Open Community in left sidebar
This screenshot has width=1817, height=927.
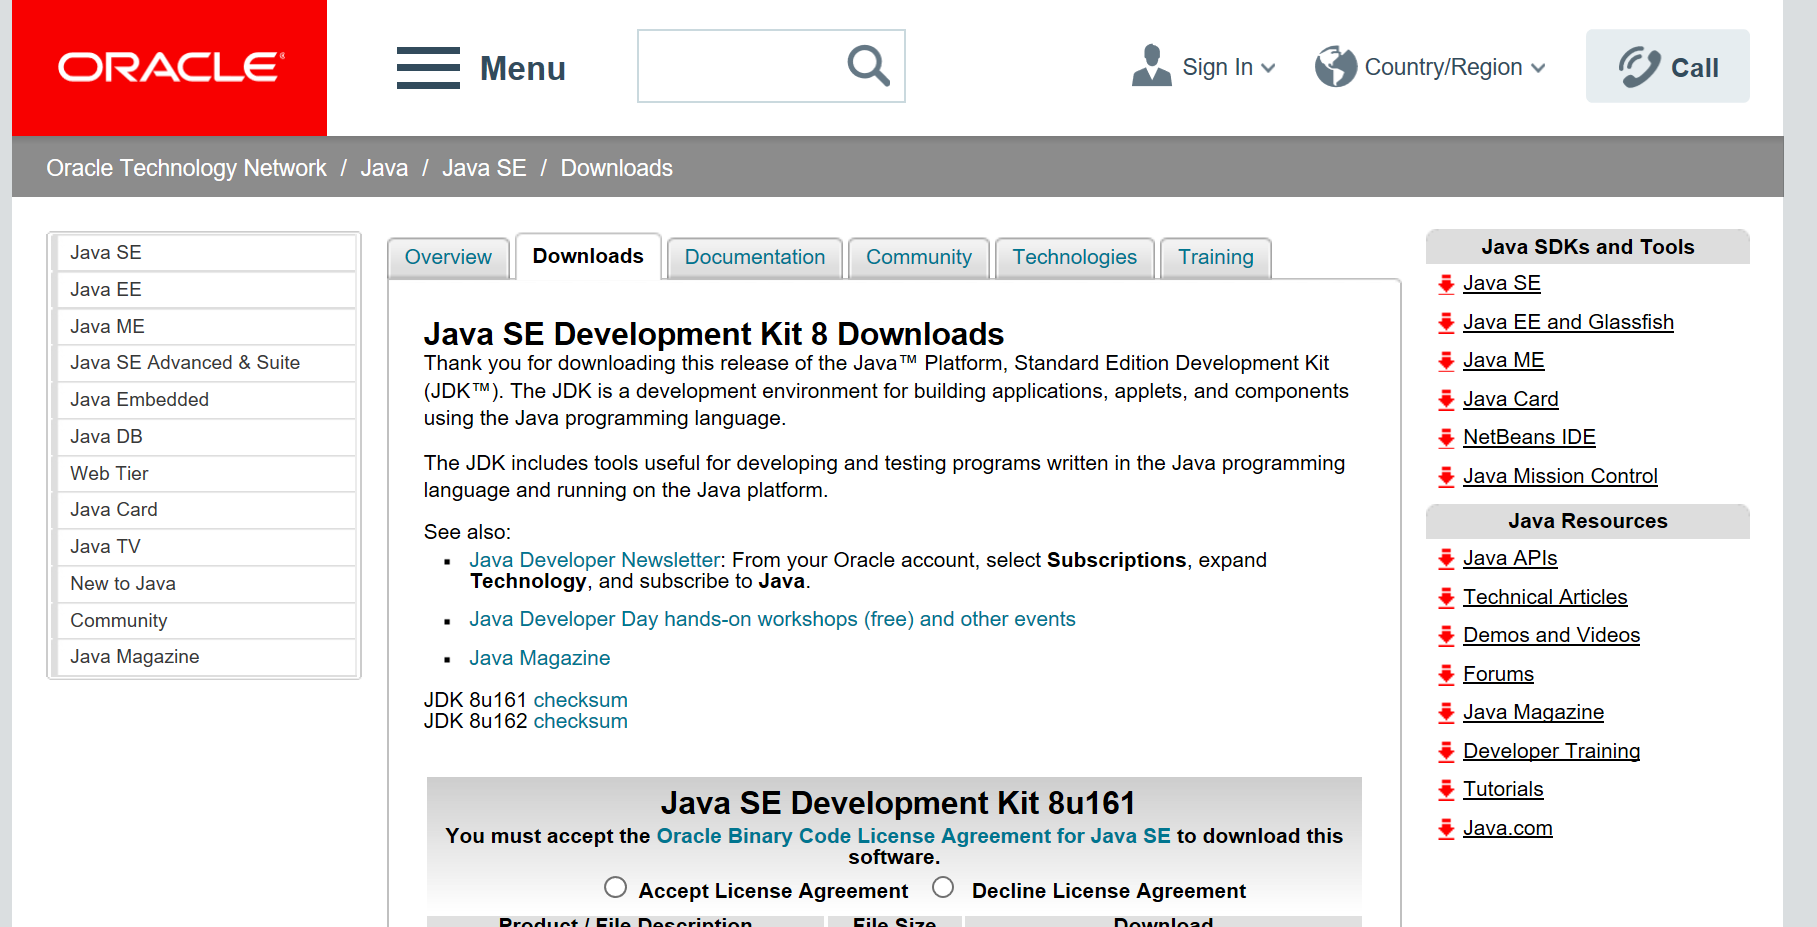[x=206, y=621]
